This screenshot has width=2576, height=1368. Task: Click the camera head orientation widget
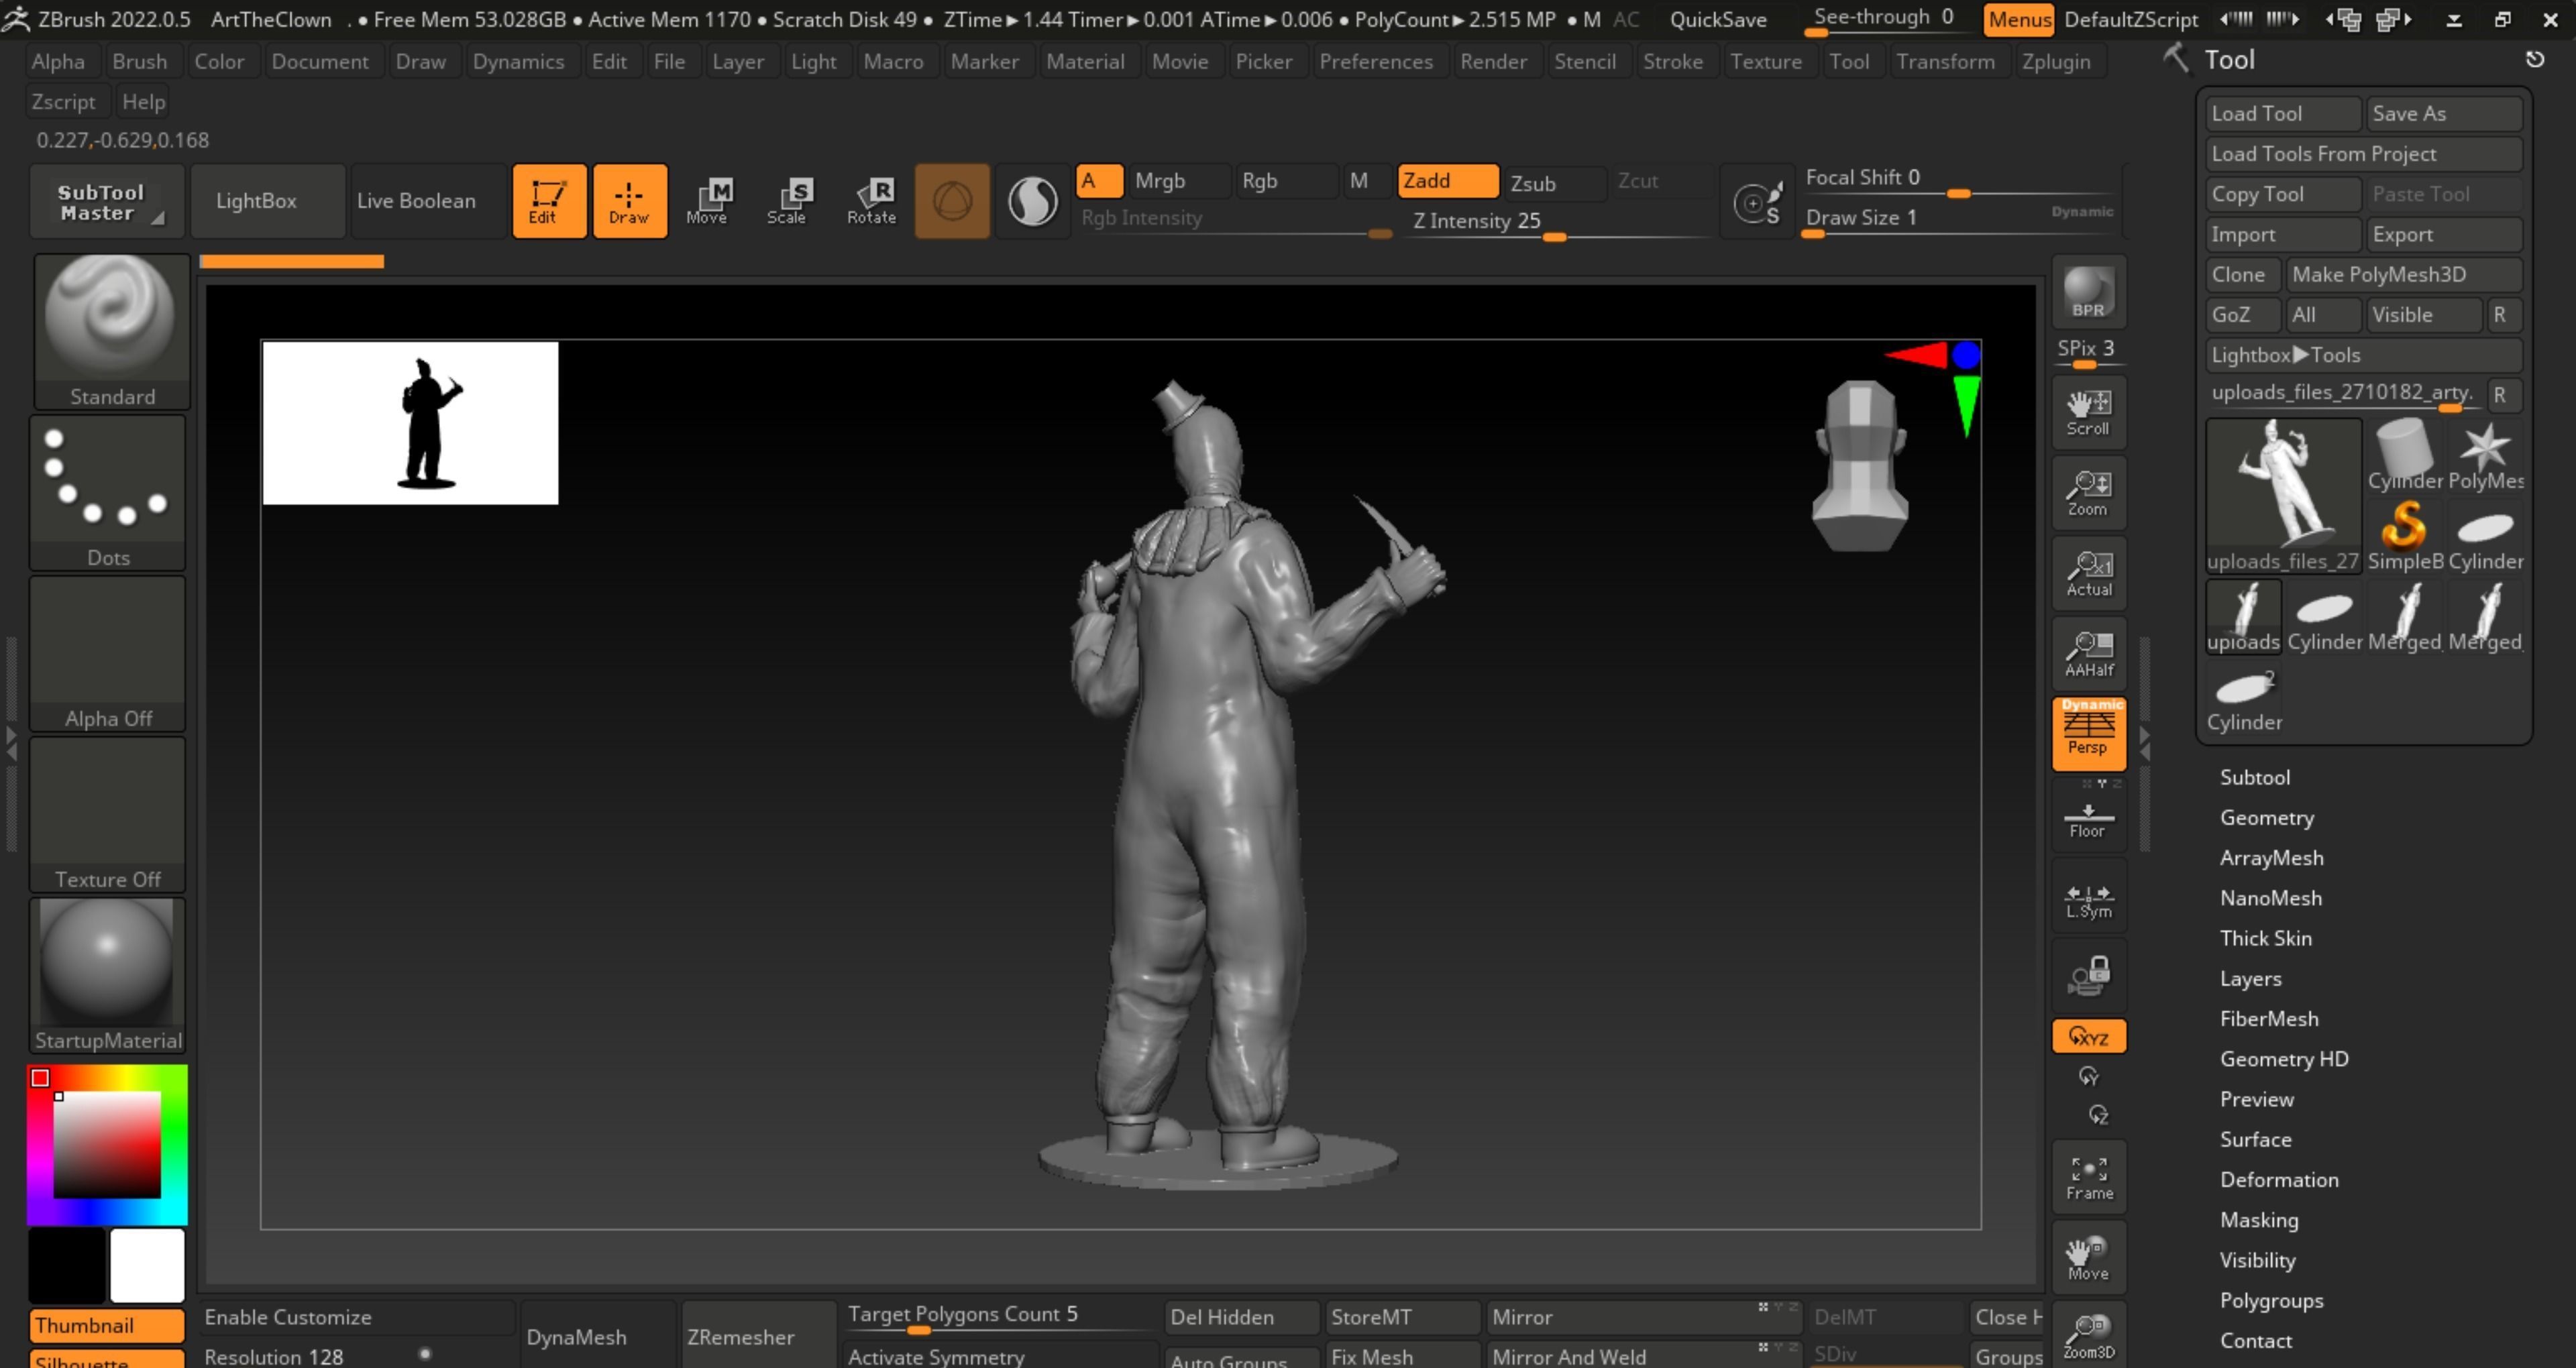(x=1861, y=464)
